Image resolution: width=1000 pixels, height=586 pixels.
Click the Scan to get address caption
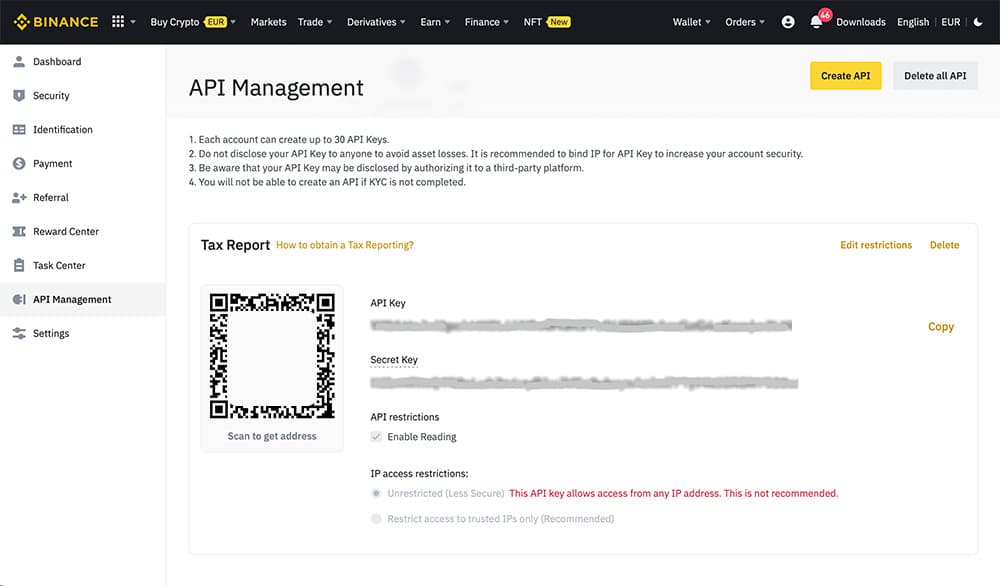coord(272,436)
